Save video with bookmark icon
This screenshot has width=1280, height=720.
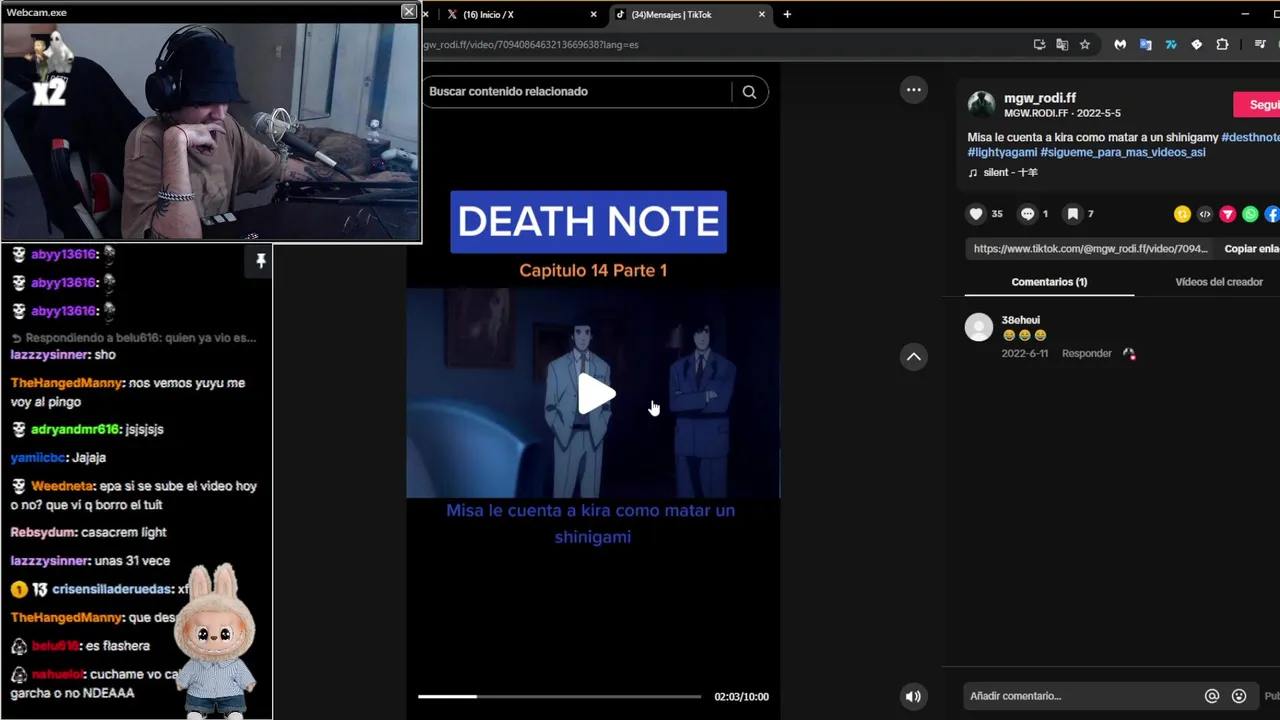[1072, 214]
